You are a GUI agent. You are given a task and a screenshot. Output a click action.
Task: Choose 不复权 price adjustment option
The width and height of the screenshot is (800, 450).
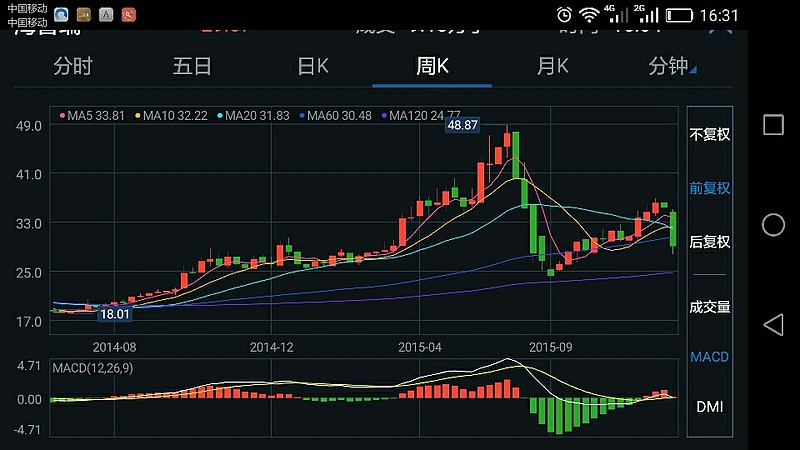(710, 135)
